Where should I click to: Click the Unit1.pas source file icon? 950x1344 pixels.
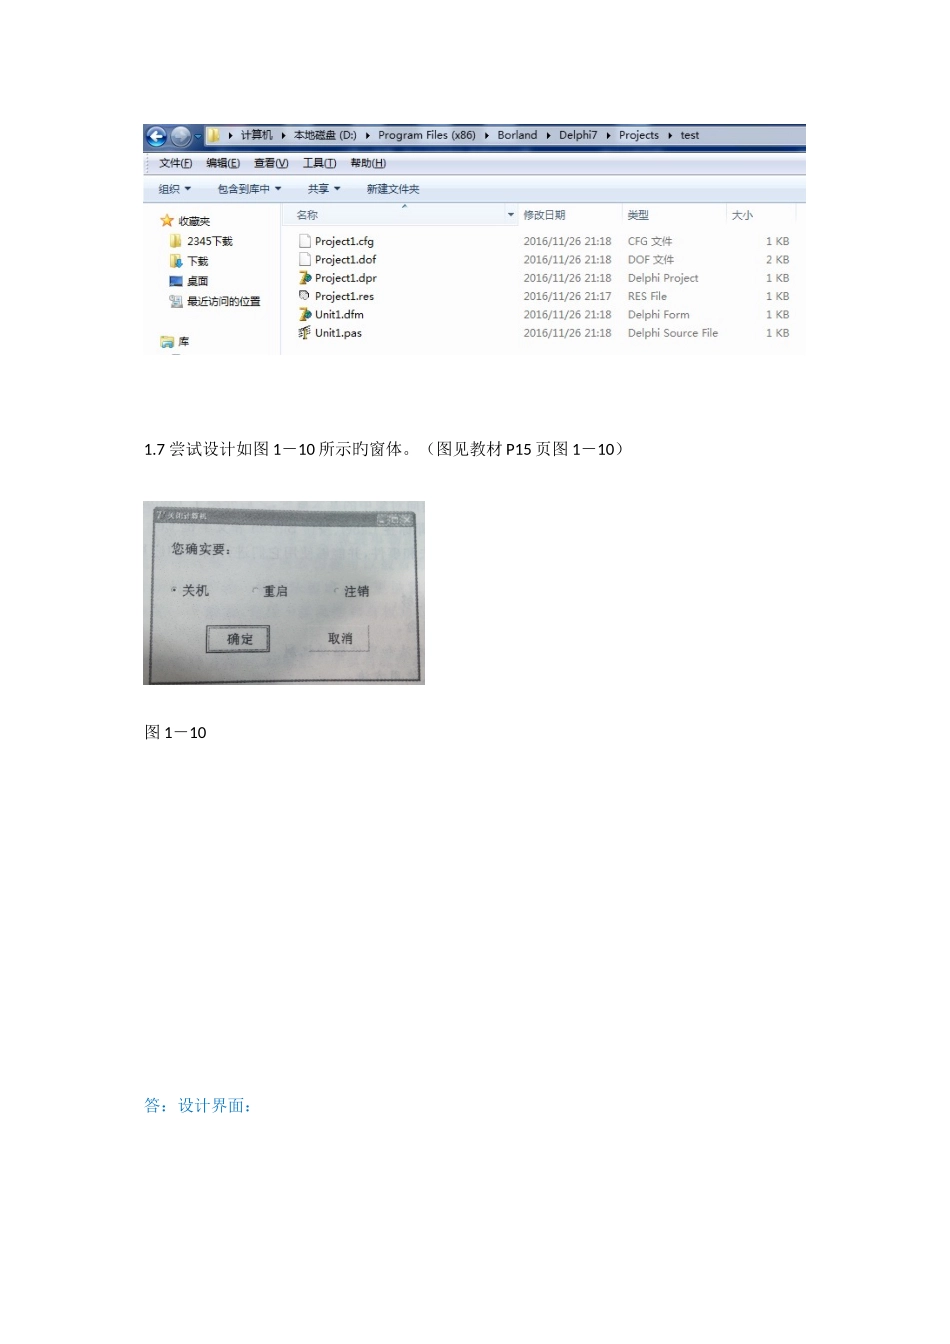pyautogui.click(x=305, y=333)
